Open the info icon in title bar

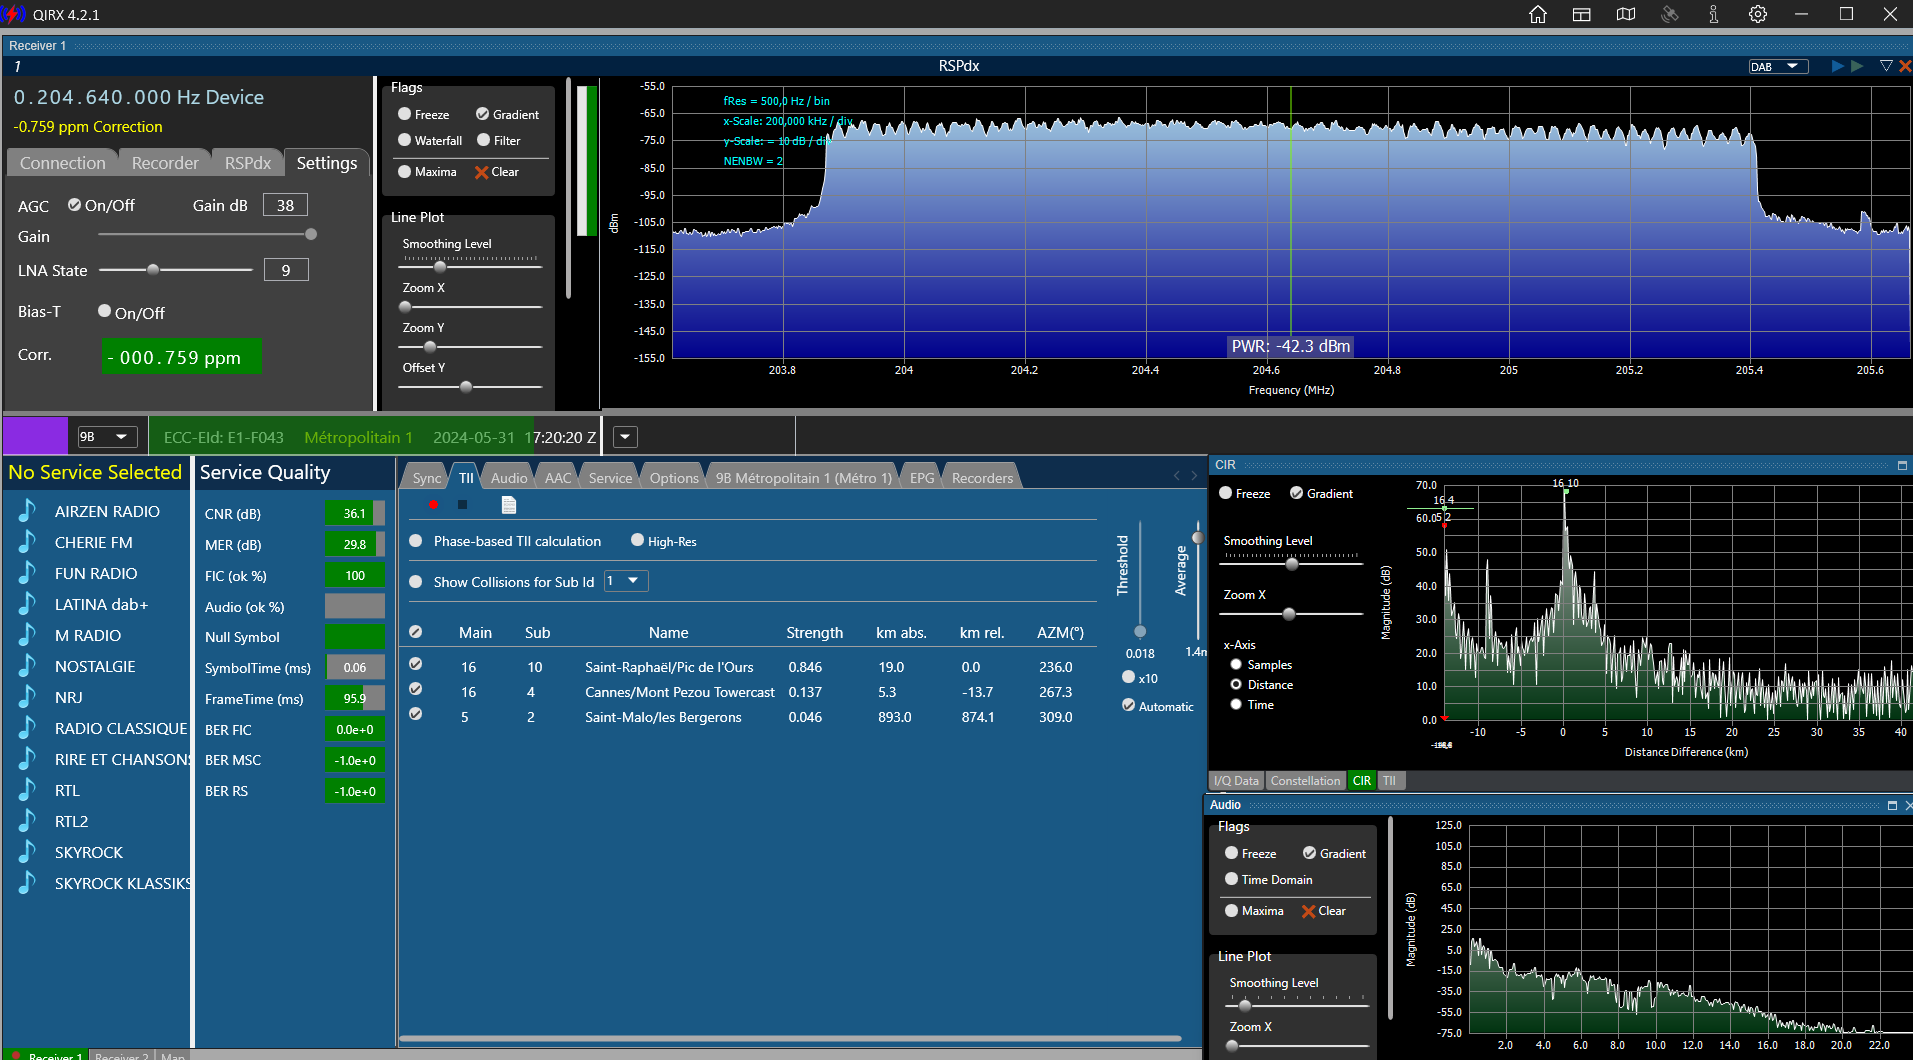coord(1714,14)
